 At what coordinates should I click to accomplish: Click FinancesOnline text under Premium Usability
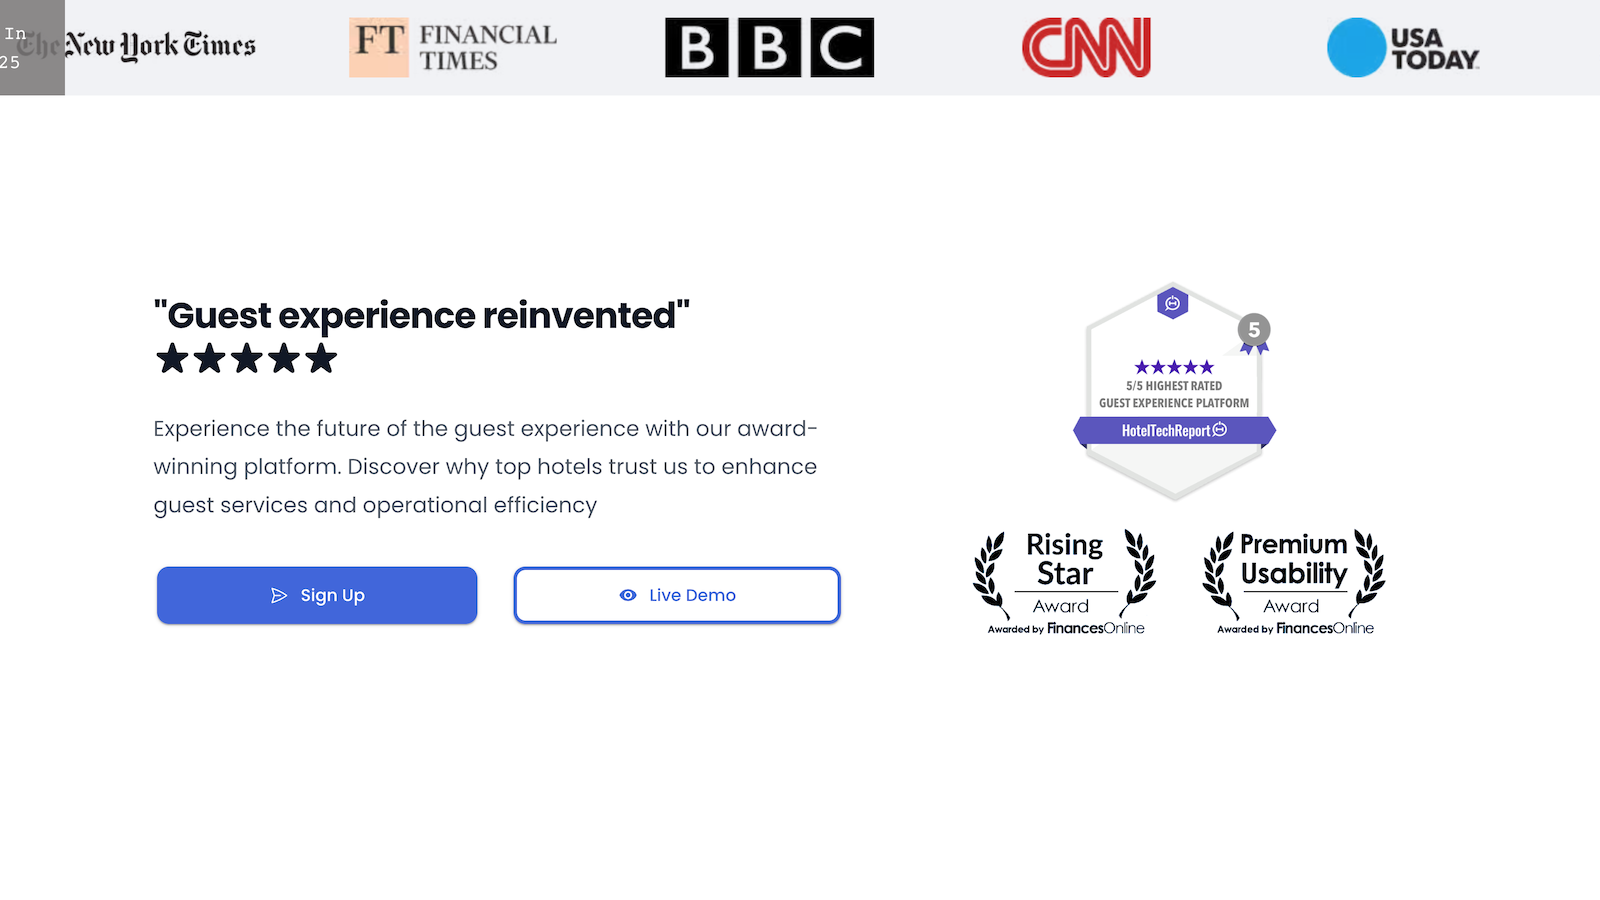click(x=1324, y=629)
